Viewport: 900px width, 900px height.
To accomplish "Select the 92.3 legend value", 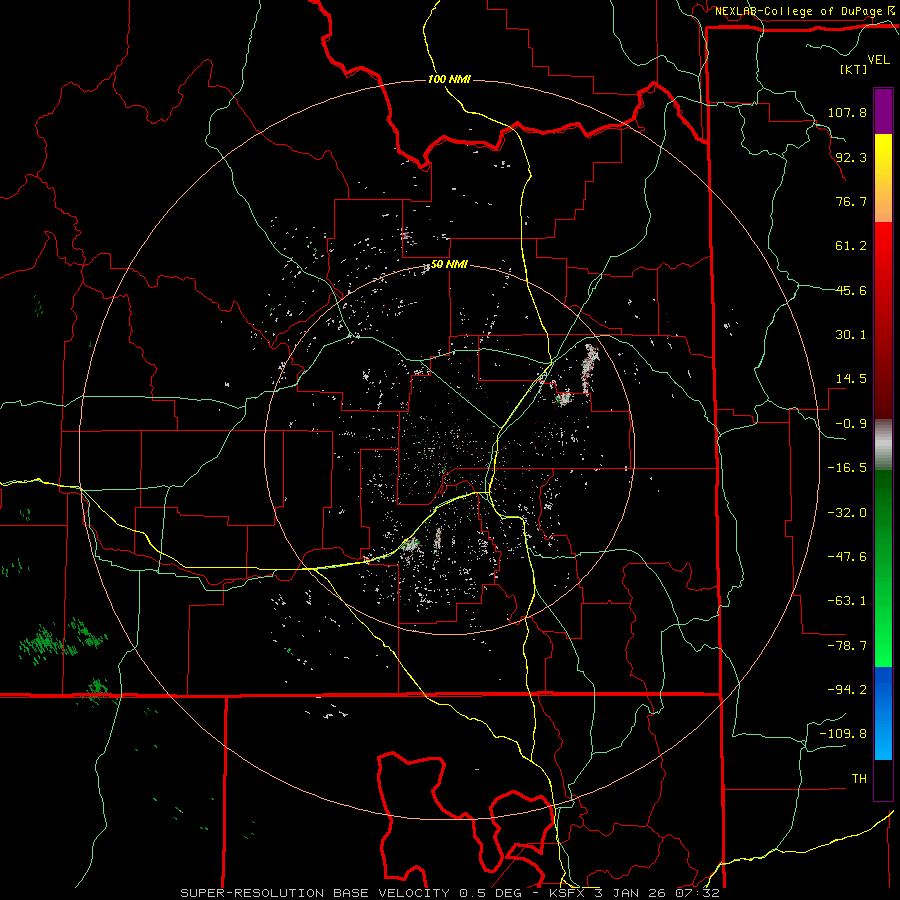I will pyautogui.click(x=851, y=157).
